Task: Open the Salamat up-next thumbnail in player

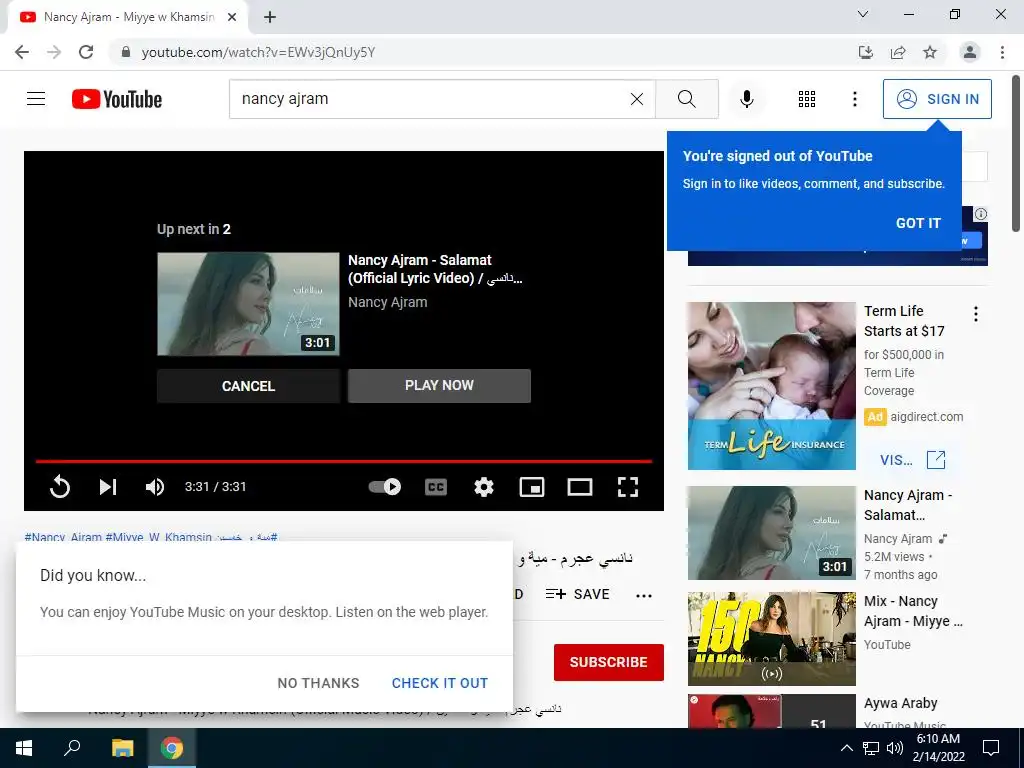Action: (x=248, y=304)
